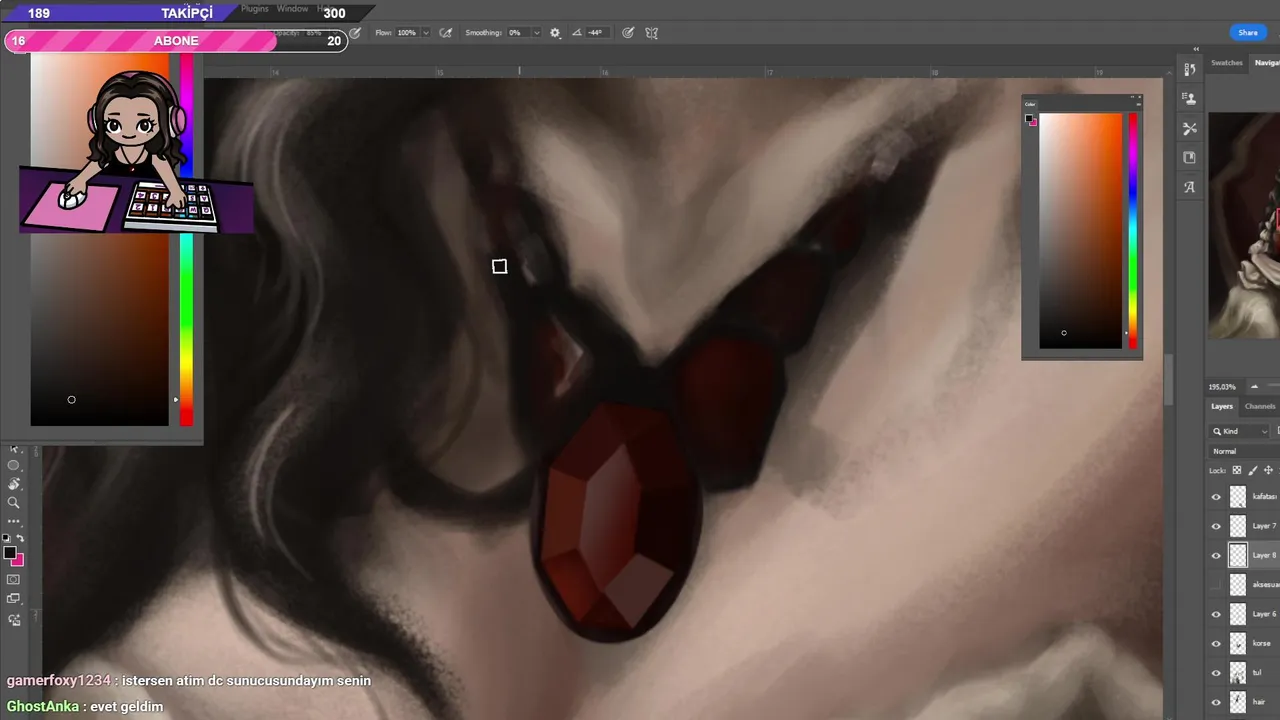
Task: Lock image pixels brush icon
Action: click(x=1253, y=470)
